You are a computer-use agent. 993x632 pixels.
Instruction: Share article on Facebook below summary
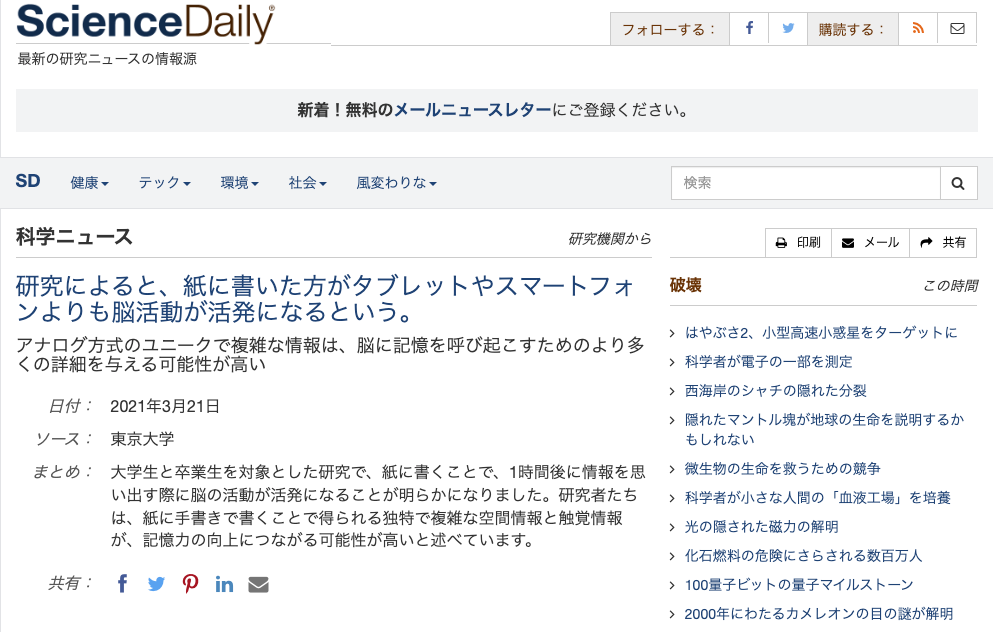[122, 584]
